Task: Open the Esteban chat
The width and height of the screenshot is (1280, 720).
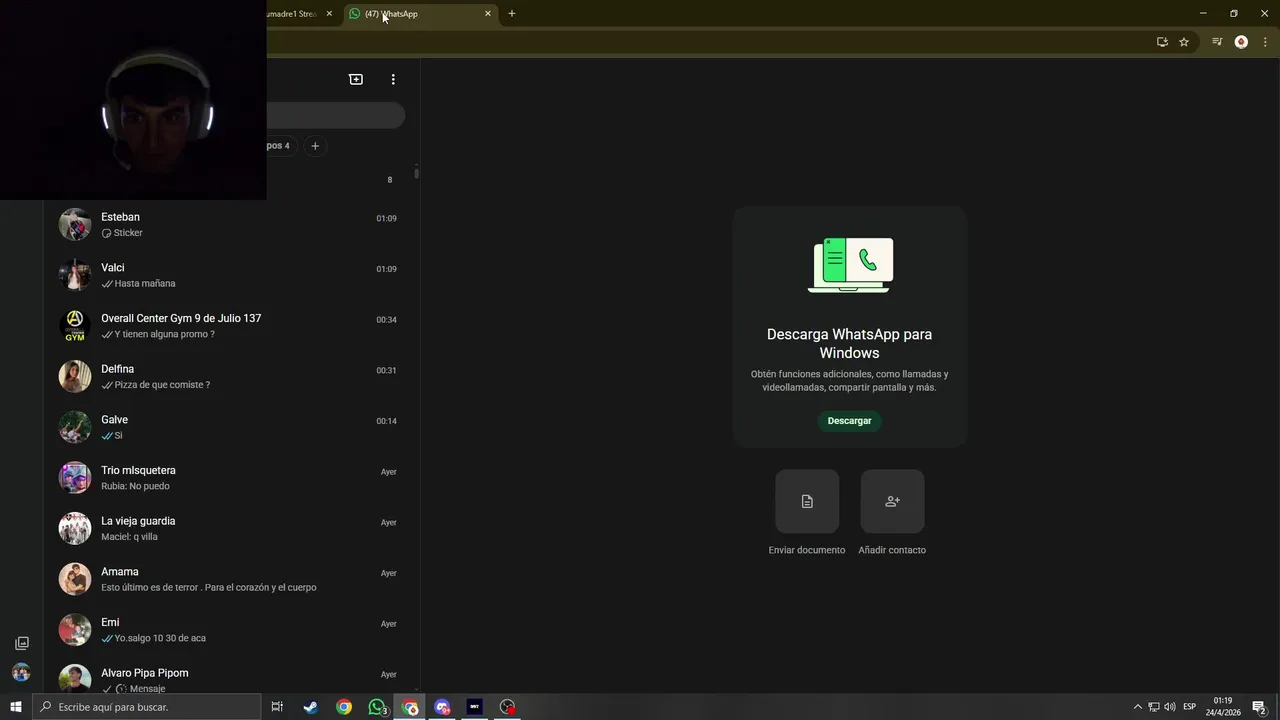Action: (x=232, y=225)
